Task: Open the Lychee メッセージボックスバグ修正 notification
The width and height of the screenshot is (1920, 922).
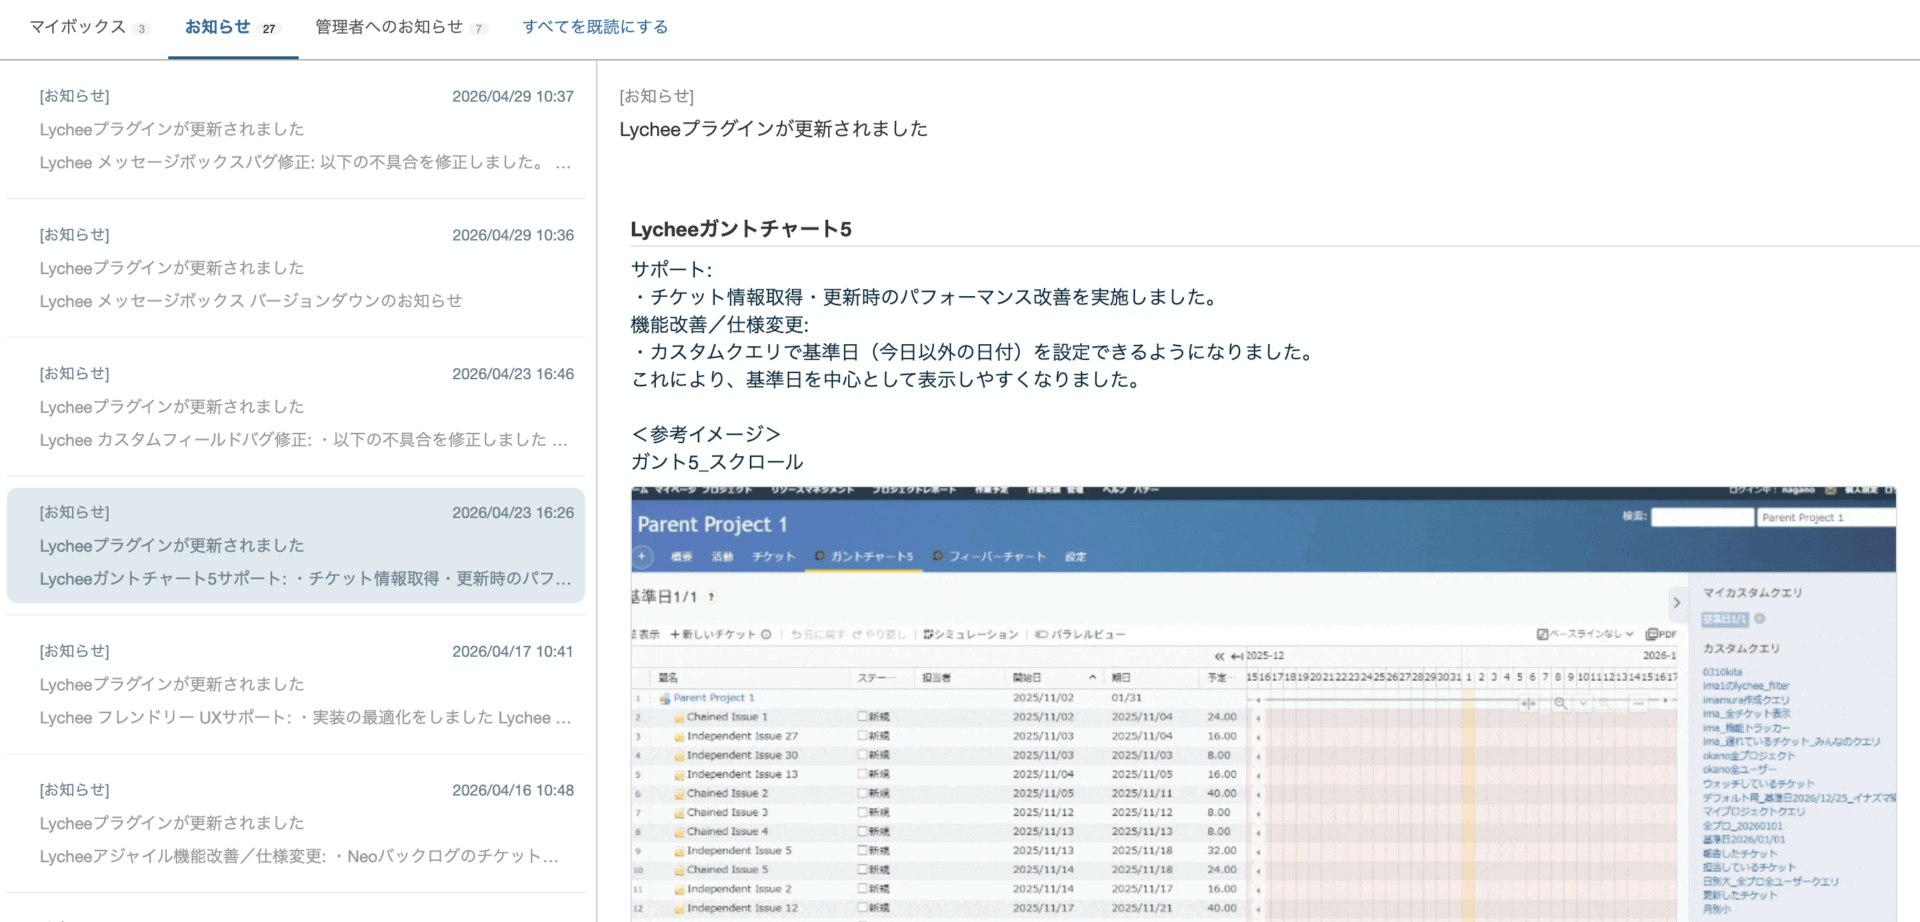Action: click(x=296, y=129)
